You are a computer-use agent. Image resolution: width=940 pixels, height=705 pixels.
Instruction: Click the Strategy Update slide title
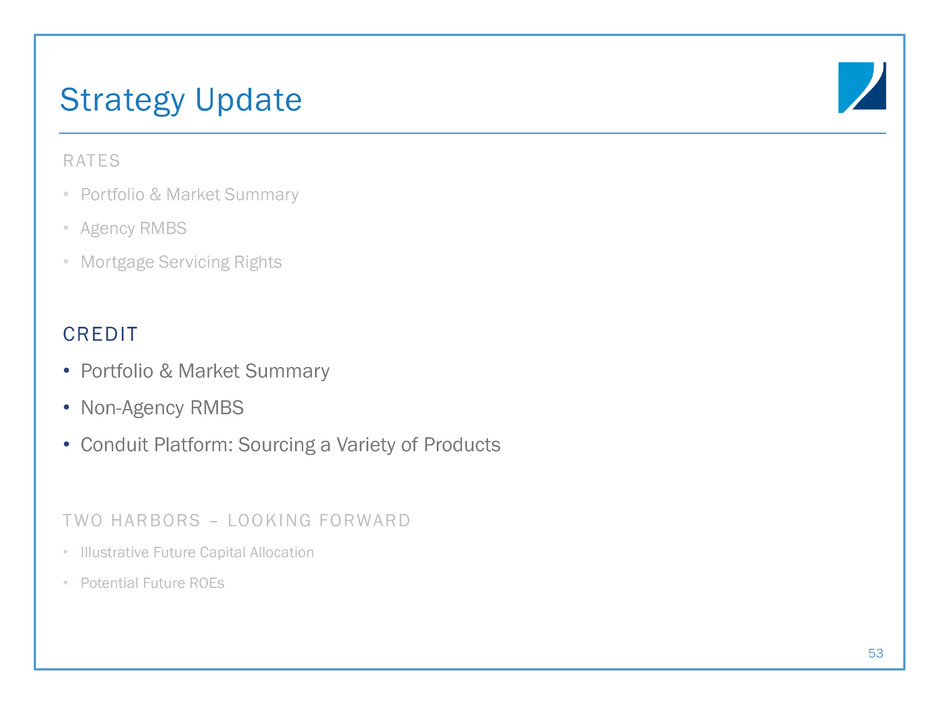pyautogui.click(x=180, y=100)
